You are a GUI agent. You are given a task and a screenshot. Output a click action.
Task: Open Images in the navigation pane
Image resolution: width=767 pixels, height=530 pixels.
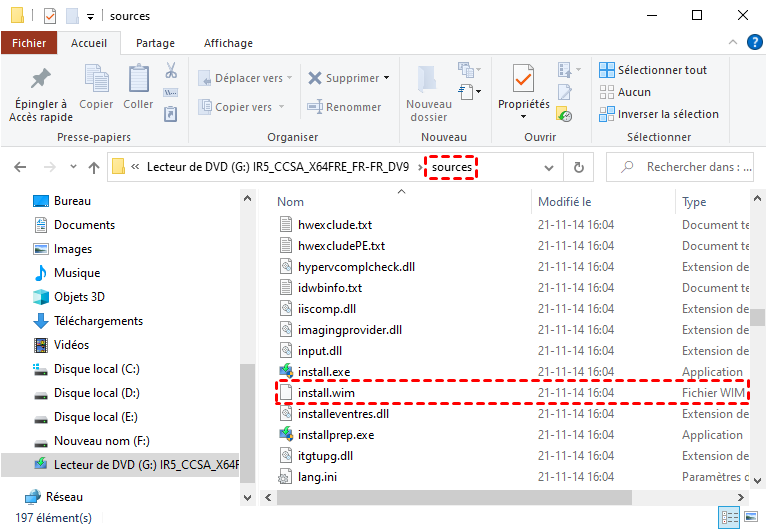[72, 249]
